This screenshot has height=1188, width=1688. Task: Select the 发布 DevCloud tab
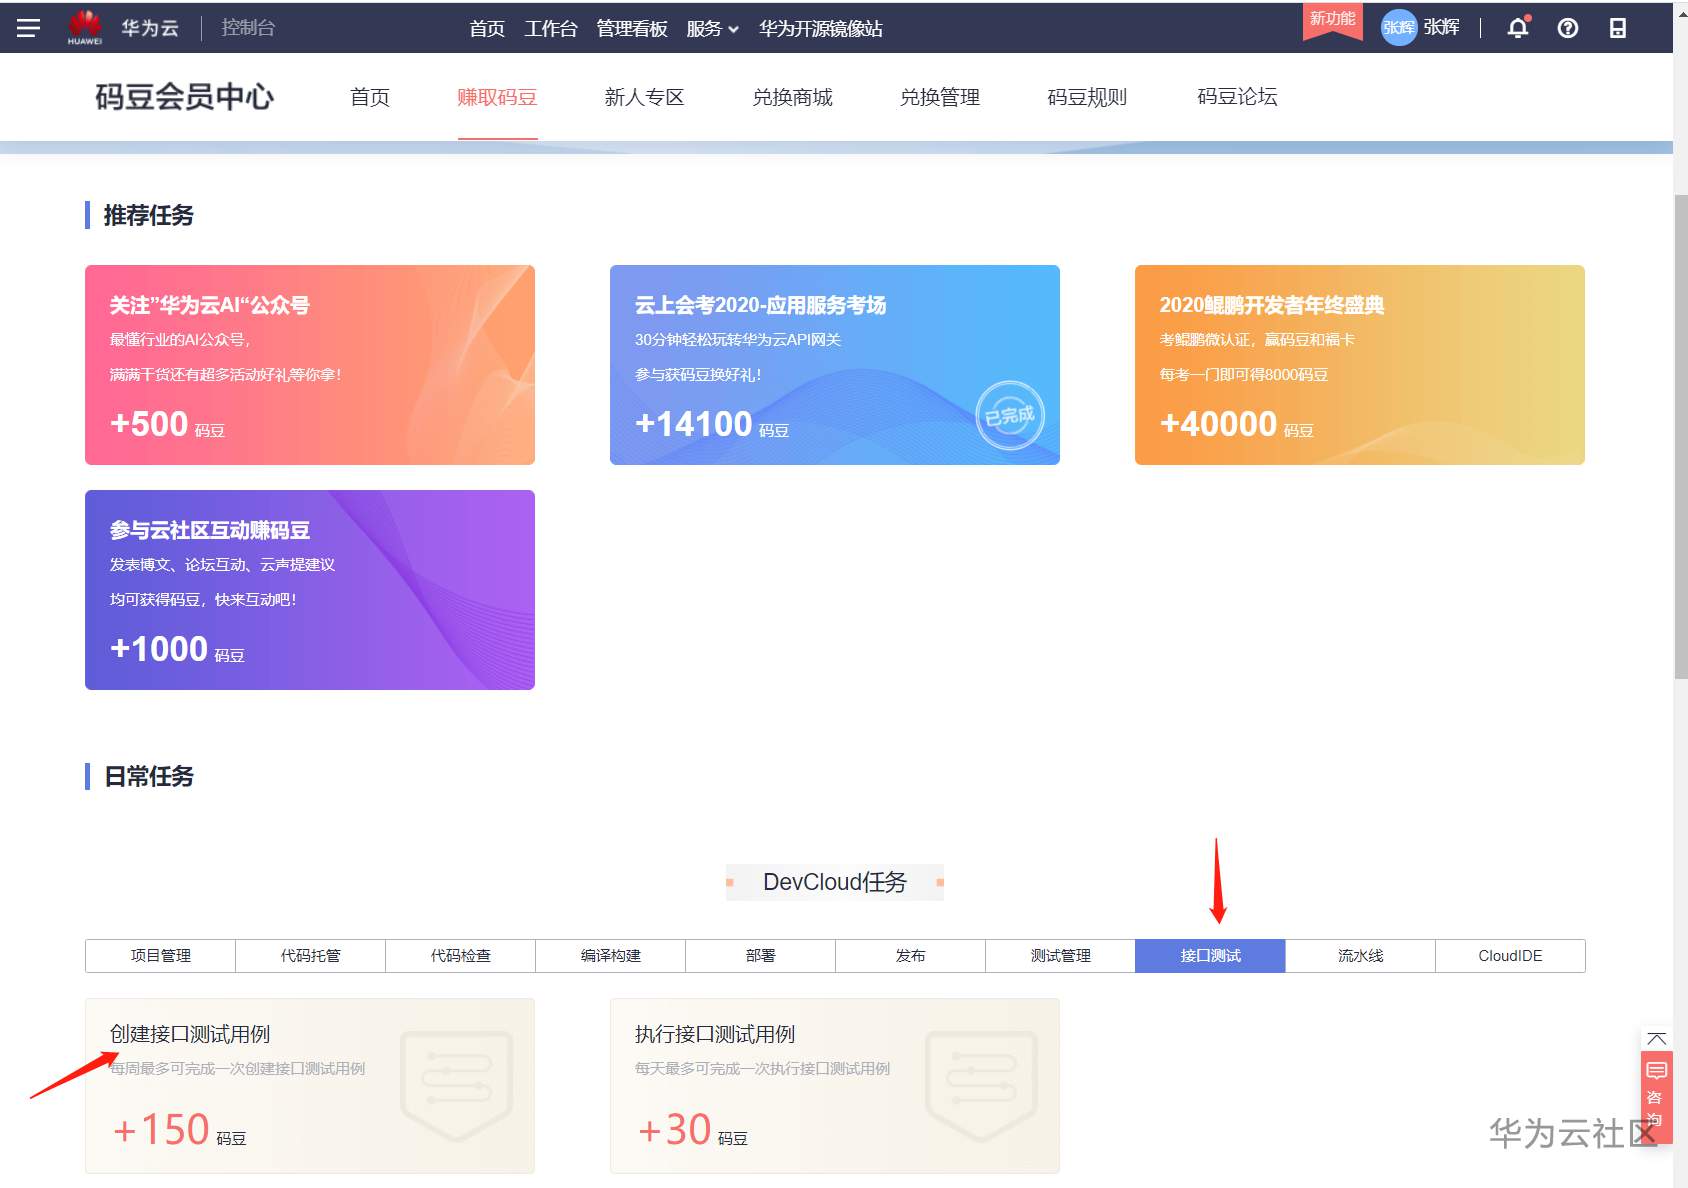point(910,956)
